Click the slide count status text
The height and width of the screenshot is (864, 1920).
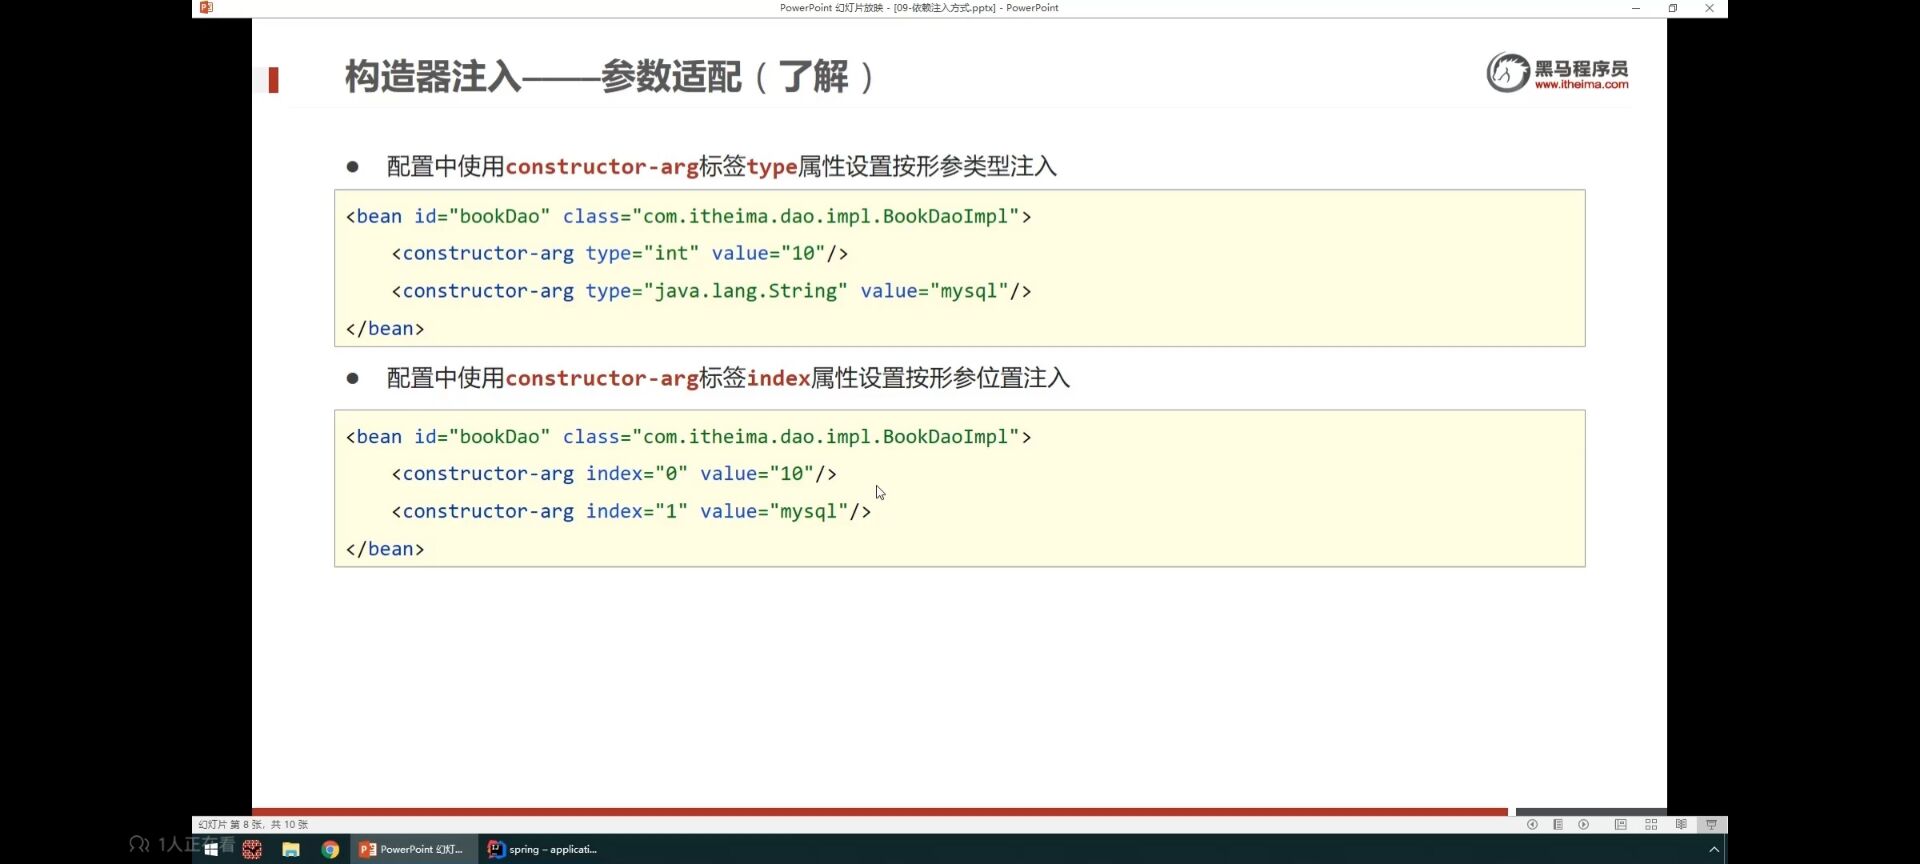[253, 825]
